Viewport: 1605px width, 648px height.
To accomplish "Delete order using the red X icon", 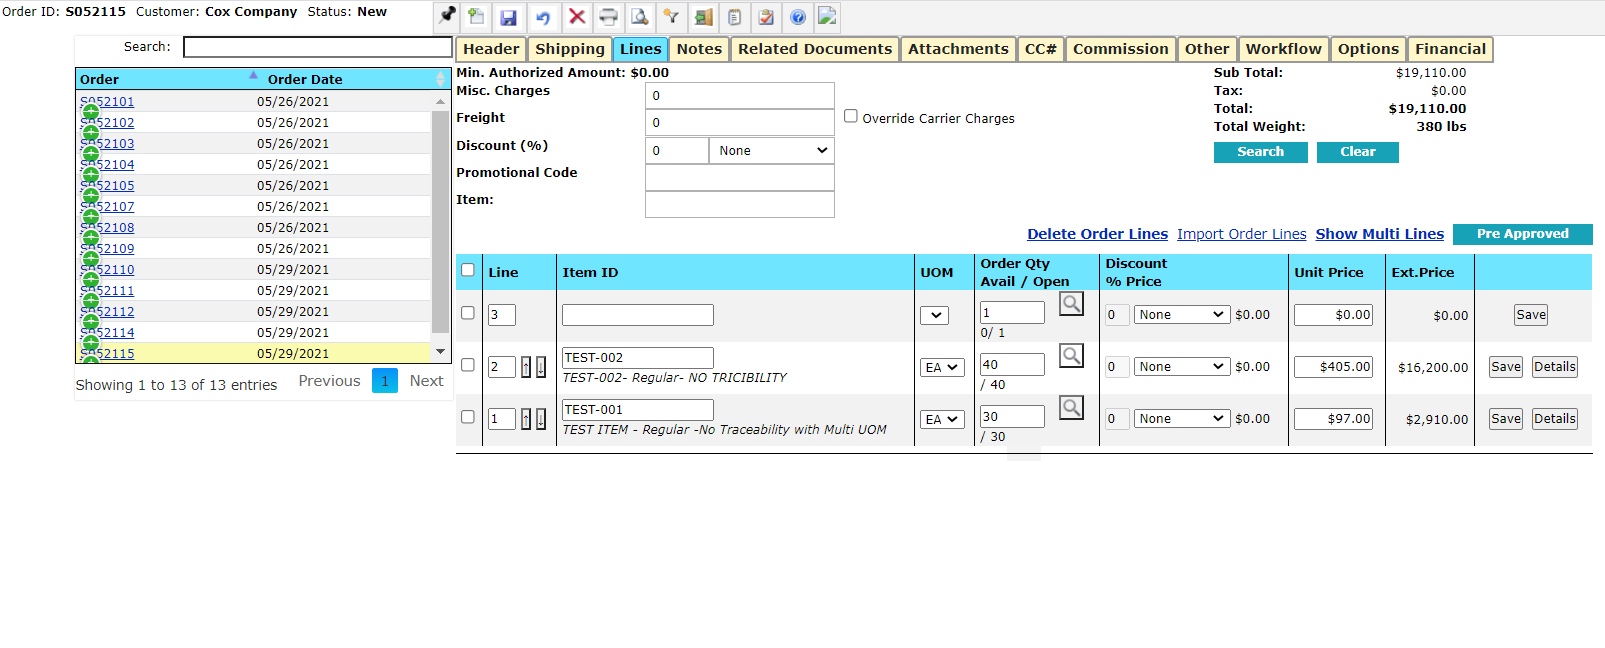I will point(577,17).
